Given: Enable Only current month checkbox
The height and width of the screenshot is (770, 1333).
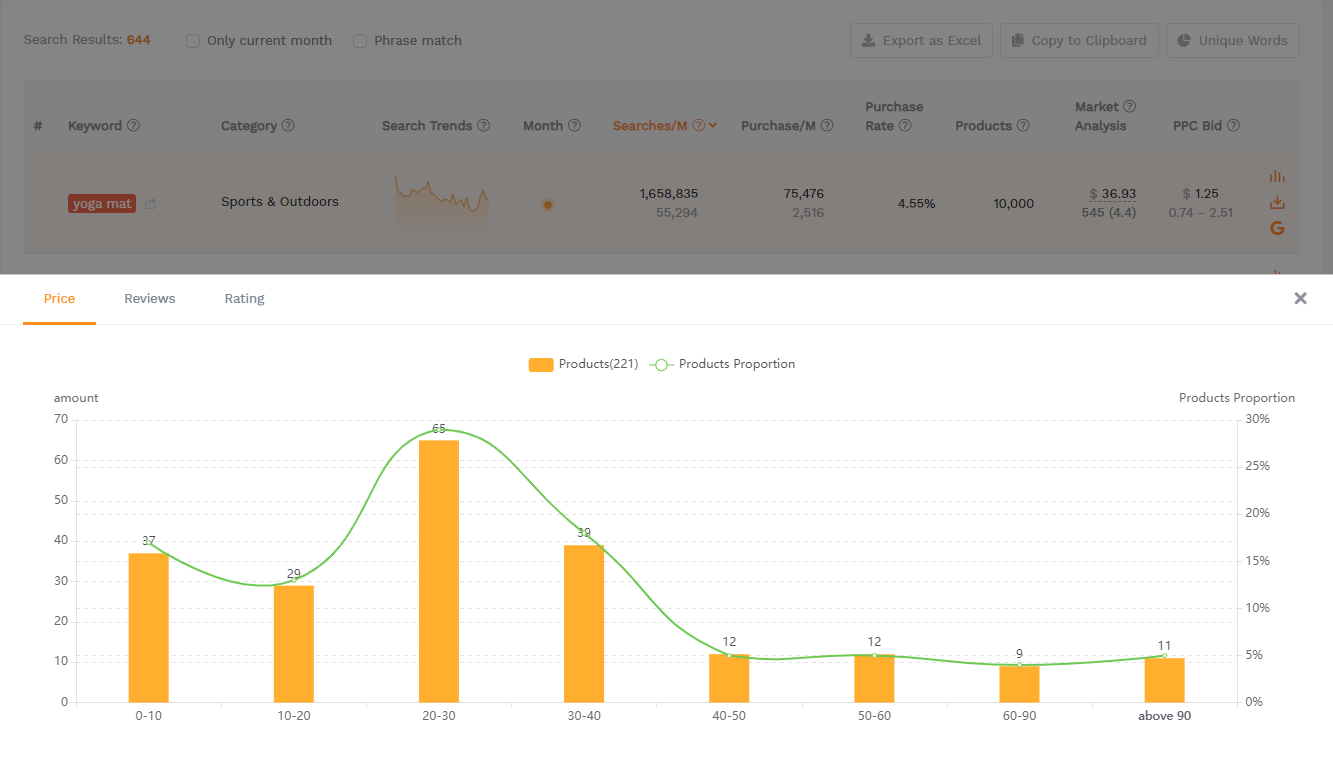Looking at the screenshot, I should [193, 41].
